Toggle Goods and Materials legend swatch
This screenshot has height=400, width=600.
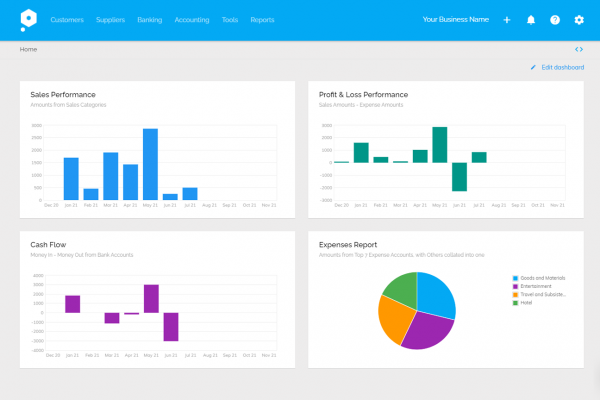tap(515, 279)
